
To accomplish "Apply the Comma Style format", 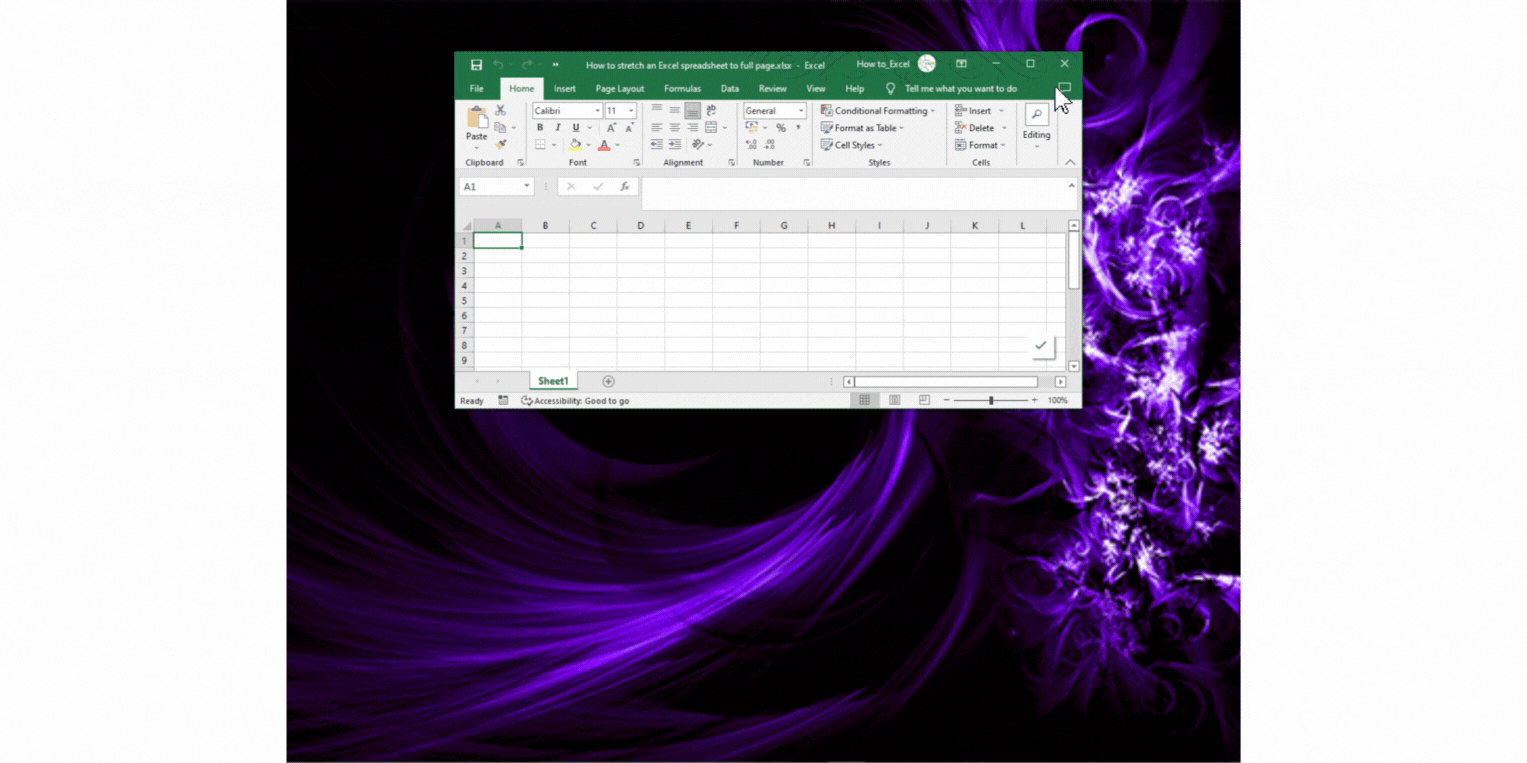I will pyautogui.click(x=798, y=128).
